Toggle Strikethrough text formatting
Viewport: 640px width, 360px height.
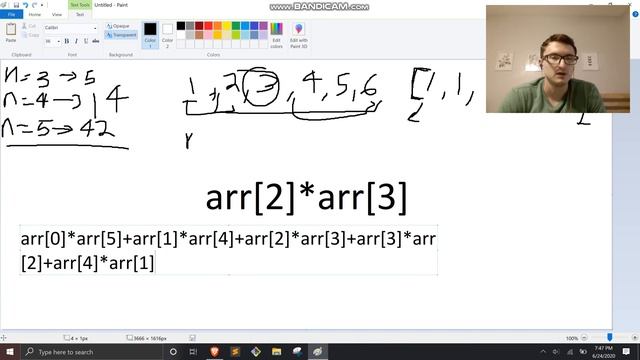[96, 41]
